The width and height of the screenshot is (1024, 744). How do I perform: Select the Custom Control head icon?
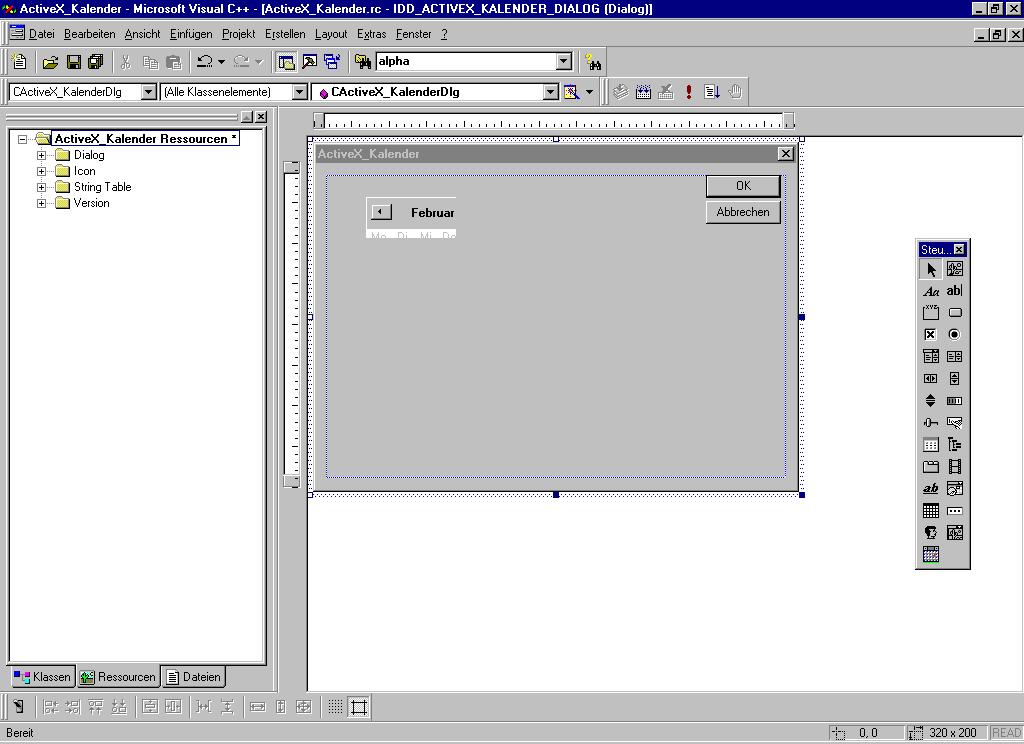931,533
